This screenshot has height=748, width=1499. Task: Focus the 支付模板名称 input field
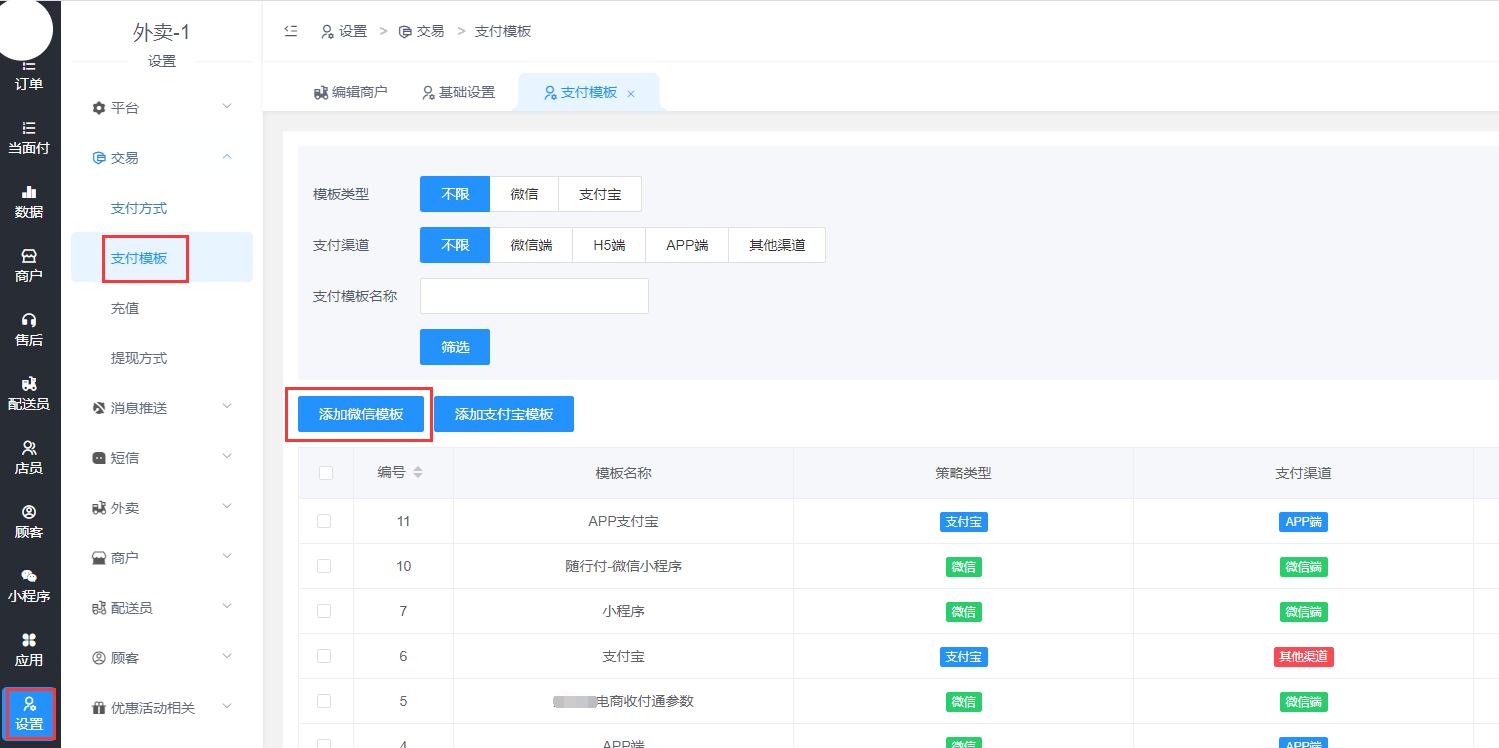(534, 296)
